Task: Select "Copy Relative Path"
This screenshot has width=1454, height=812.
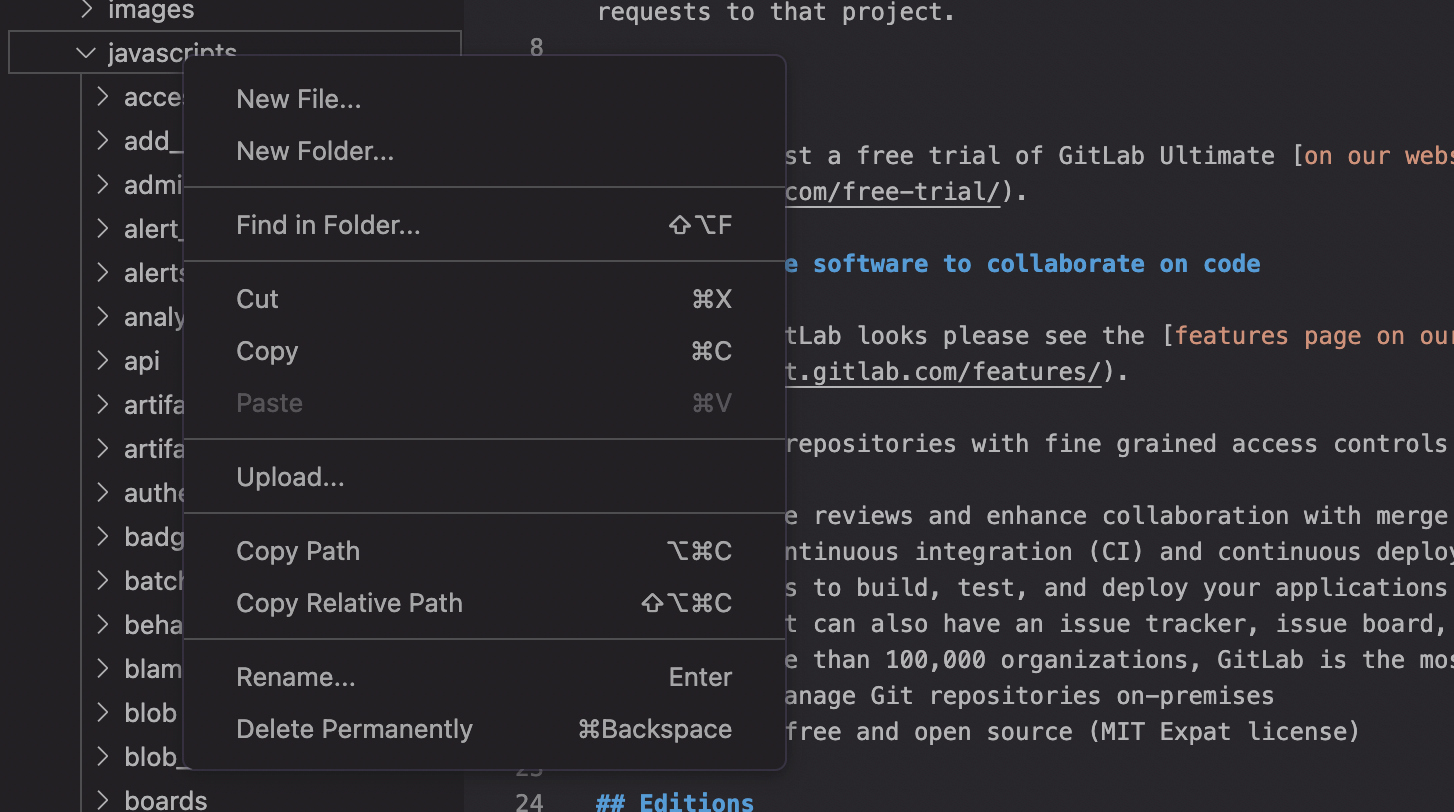Action: (x=349, y=603)
